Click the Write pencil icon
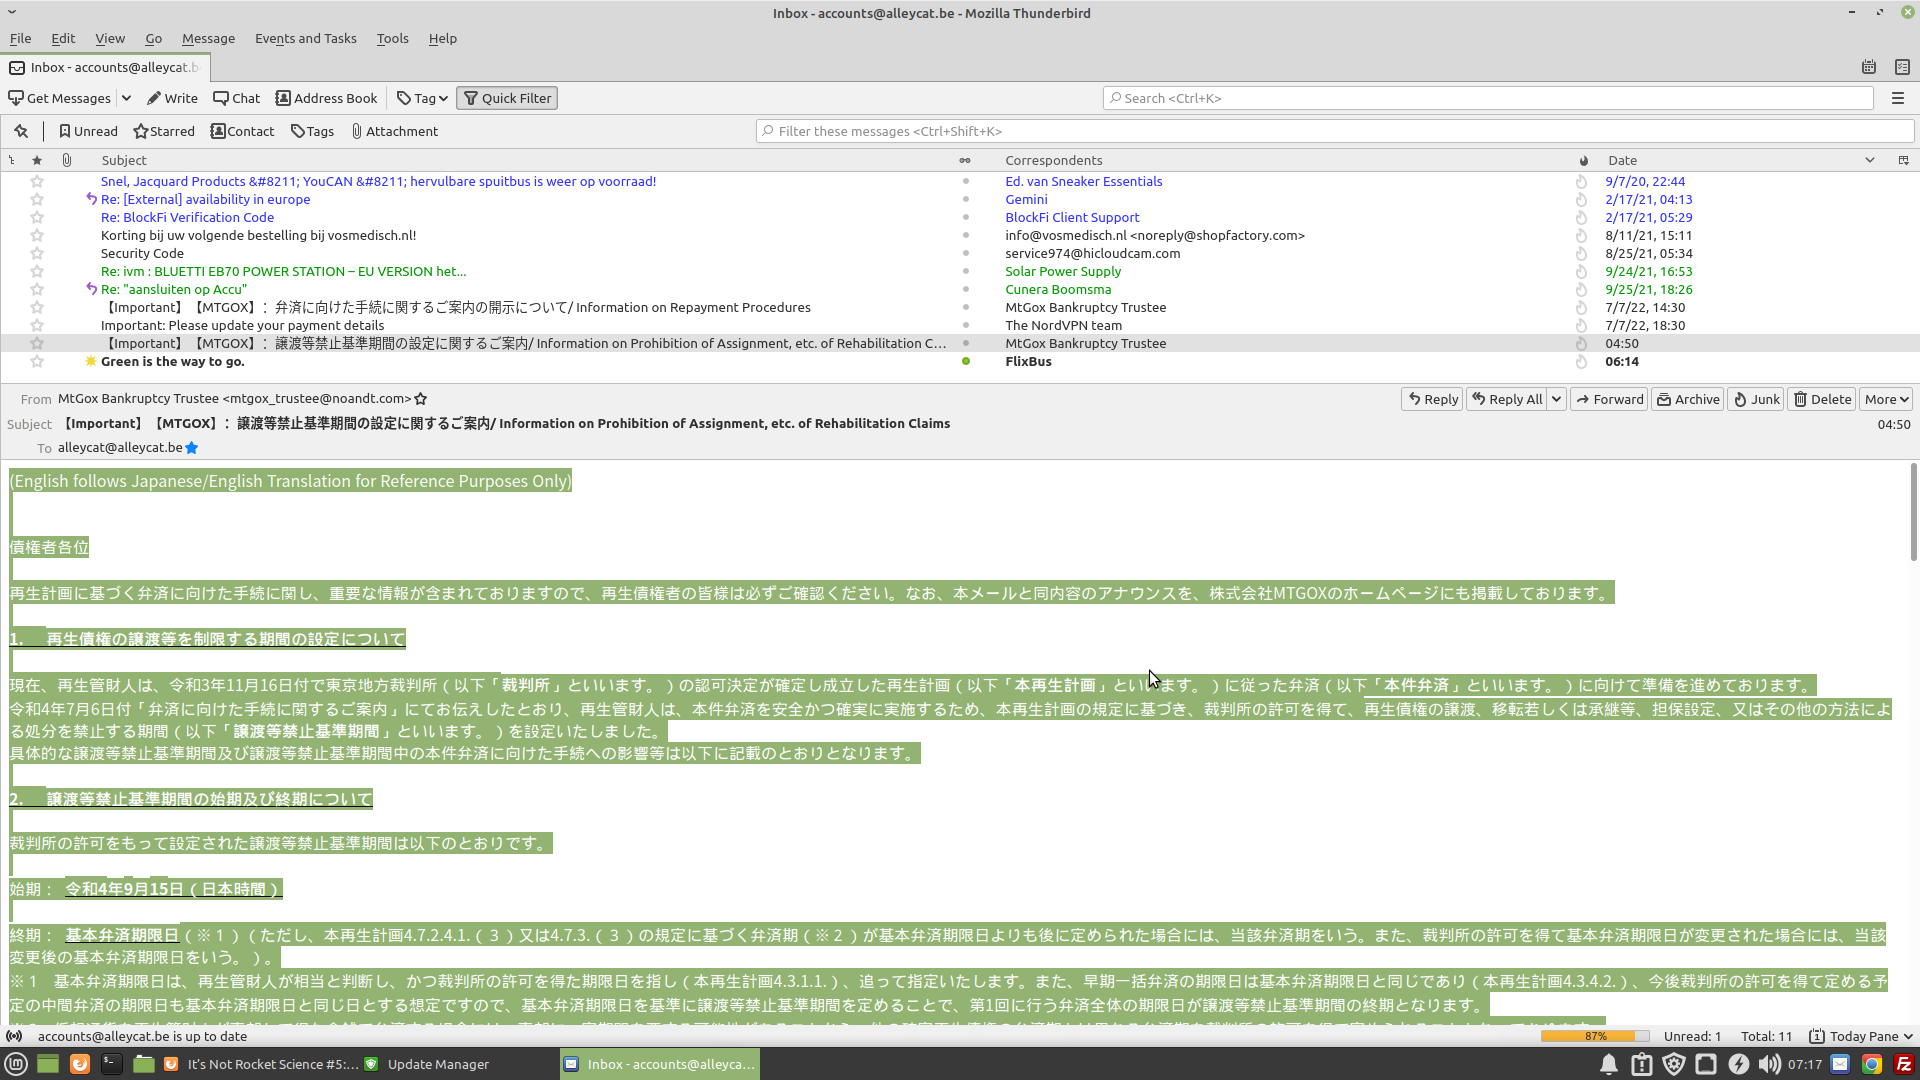The width and height of the screenshot is (1920, 1080). [x=154, y=98]
